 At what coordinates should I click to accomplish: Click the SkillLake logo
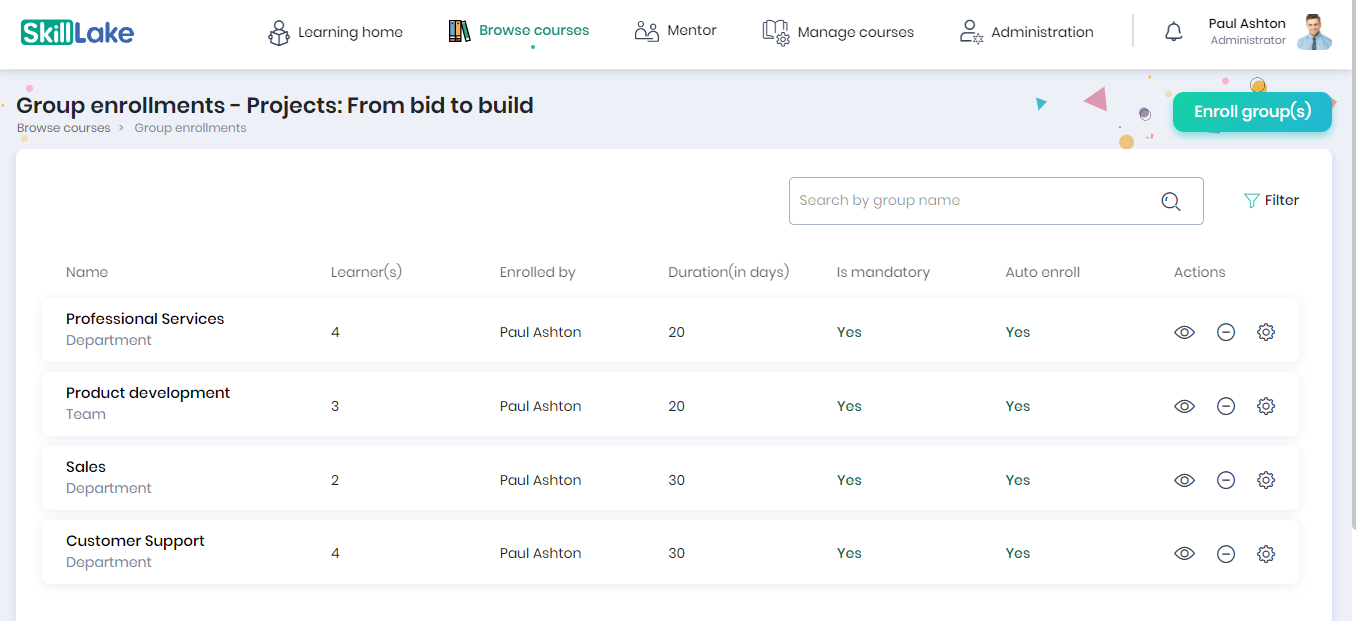coord(78,32)
